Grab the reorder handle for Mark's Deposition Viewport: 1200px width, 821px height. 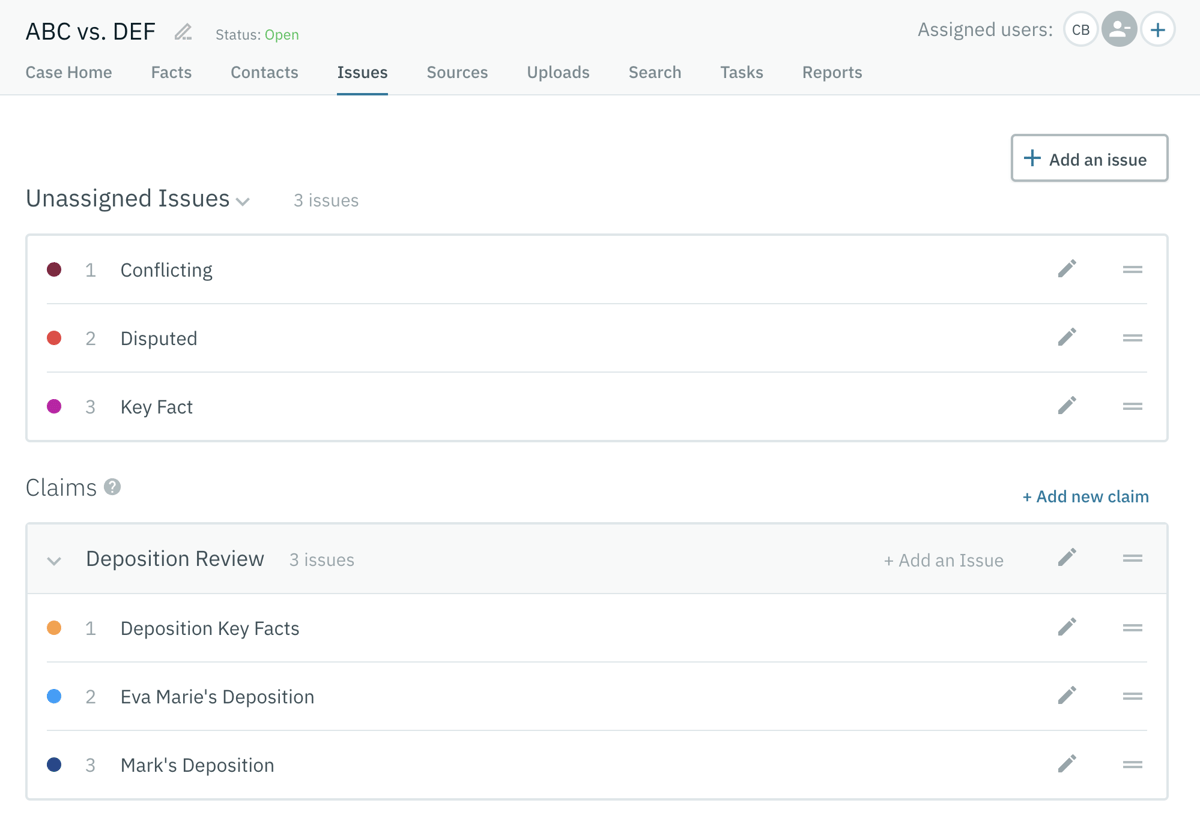pos(1132,764)
